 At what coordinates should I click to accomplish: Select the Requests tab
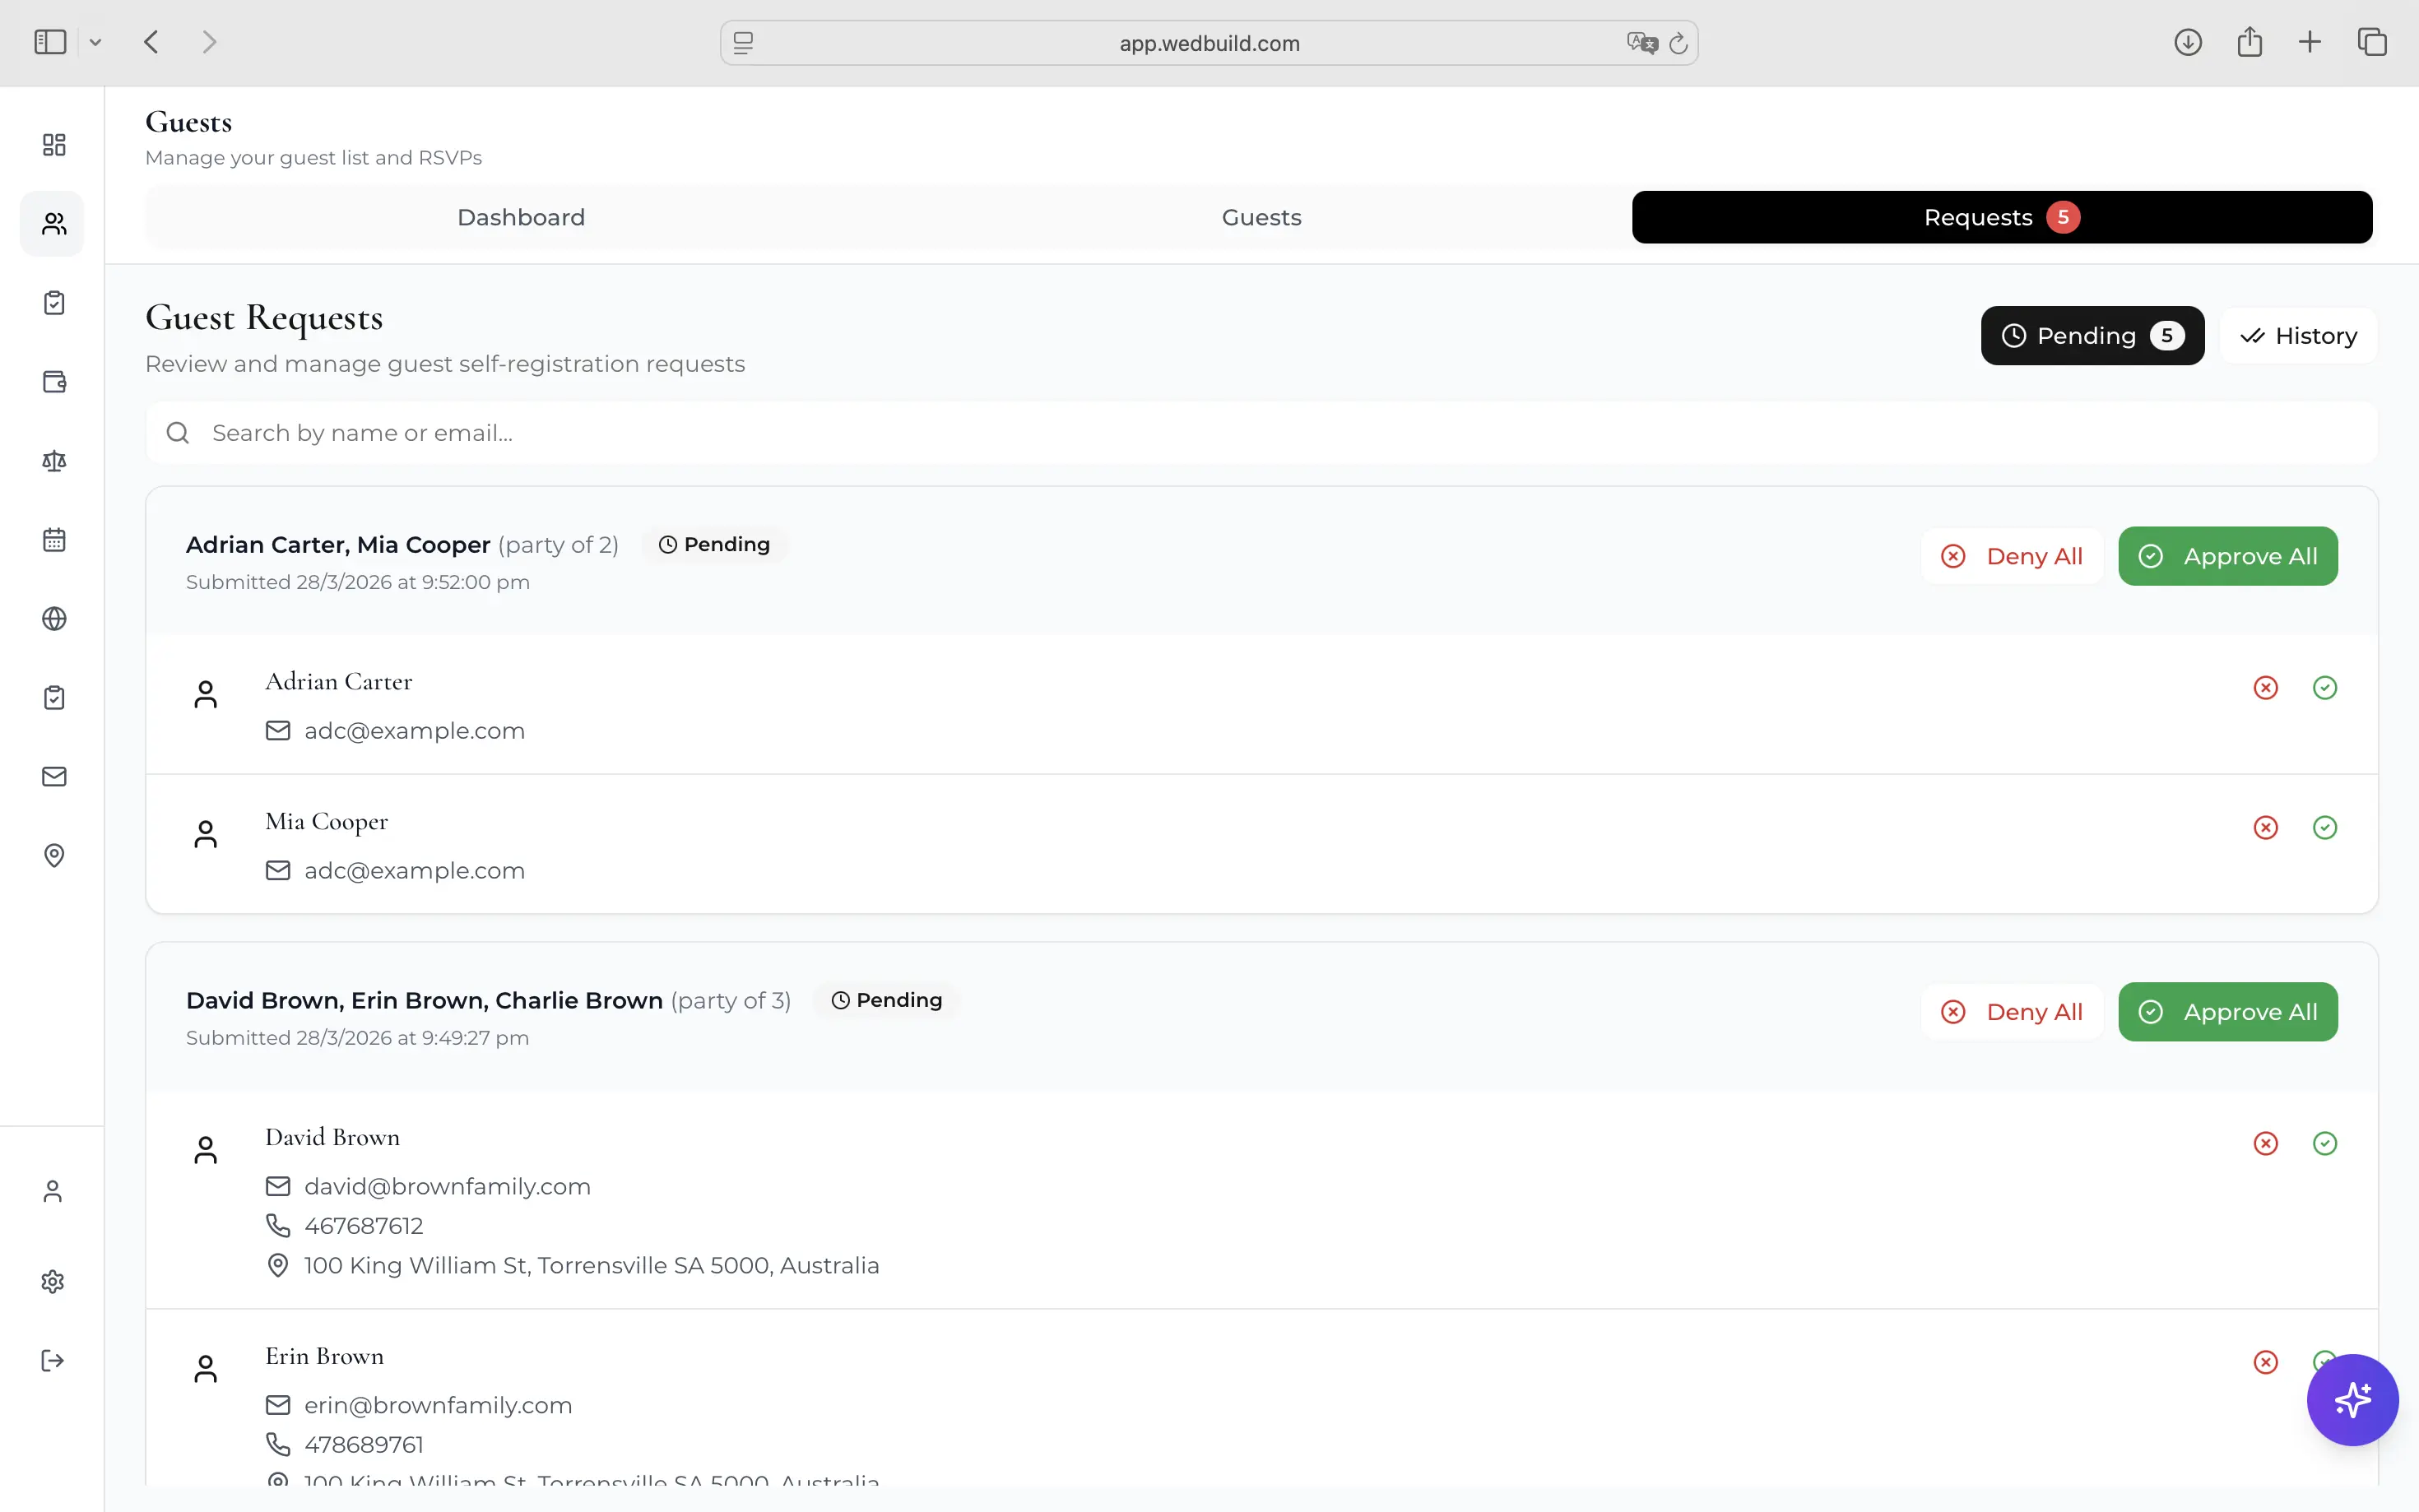coord(2002,218)
